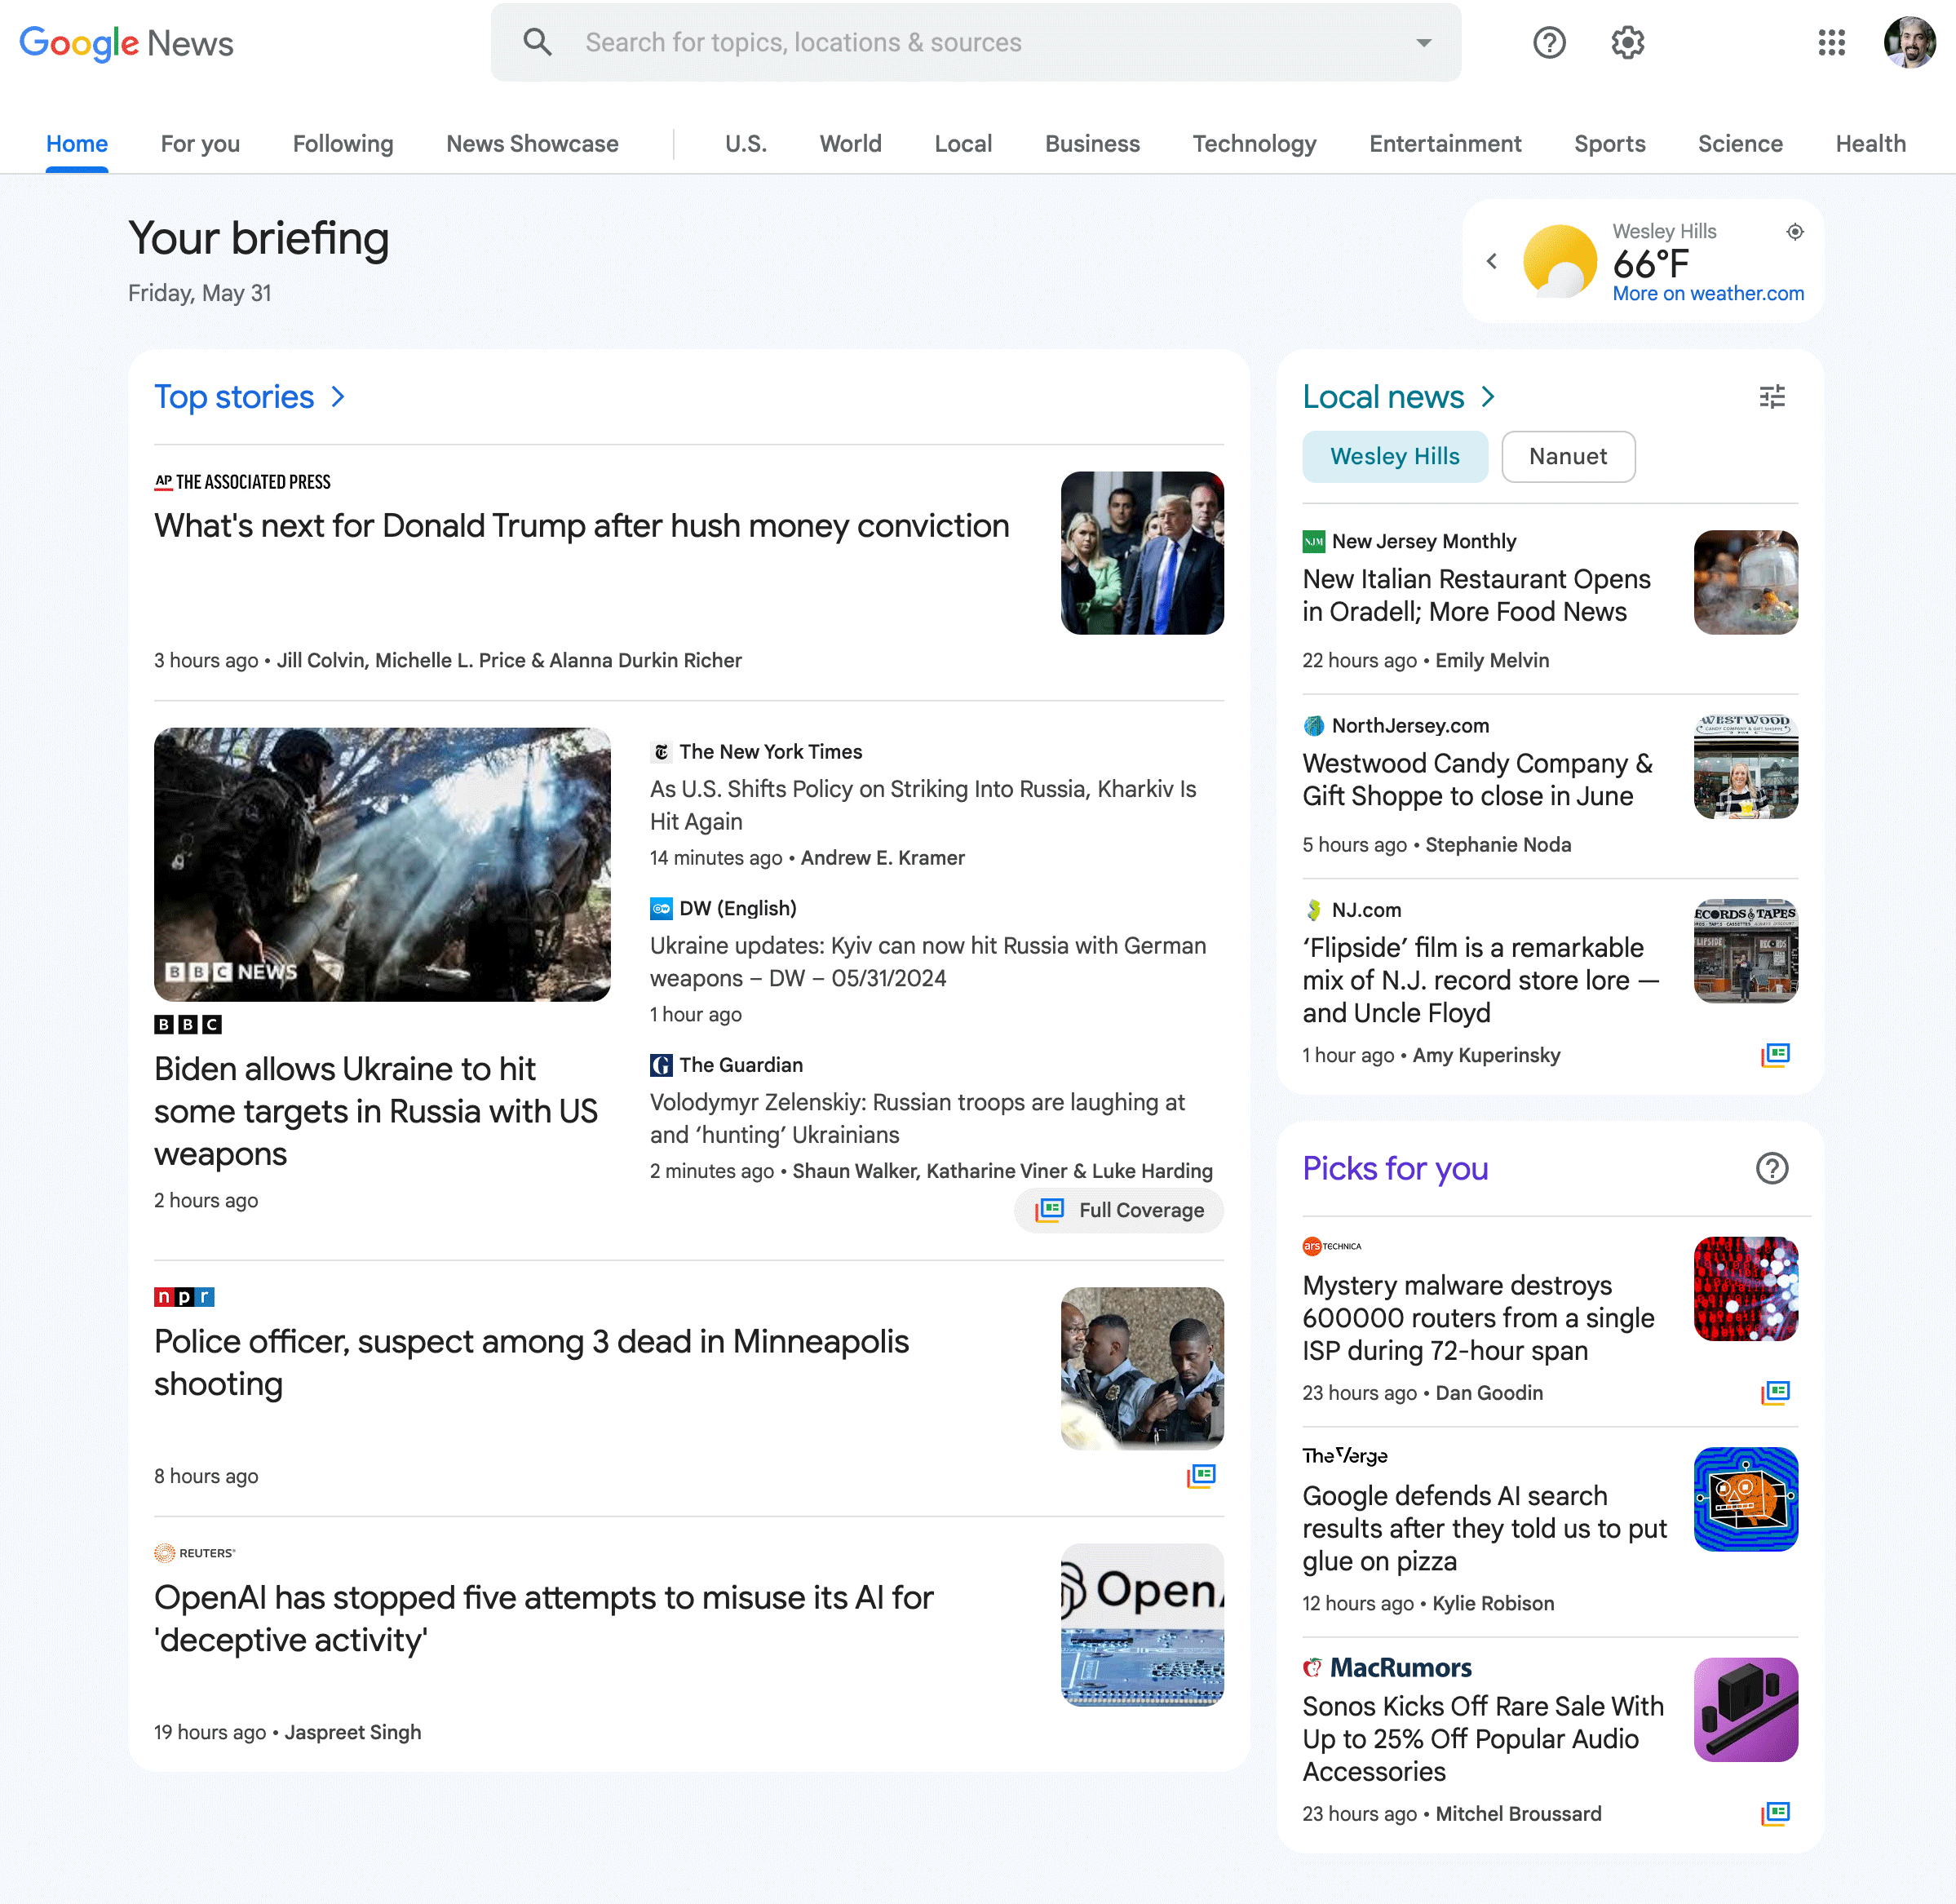Open Local news customization sliders icon
1956x1904 pixels.
[1773, 396]
